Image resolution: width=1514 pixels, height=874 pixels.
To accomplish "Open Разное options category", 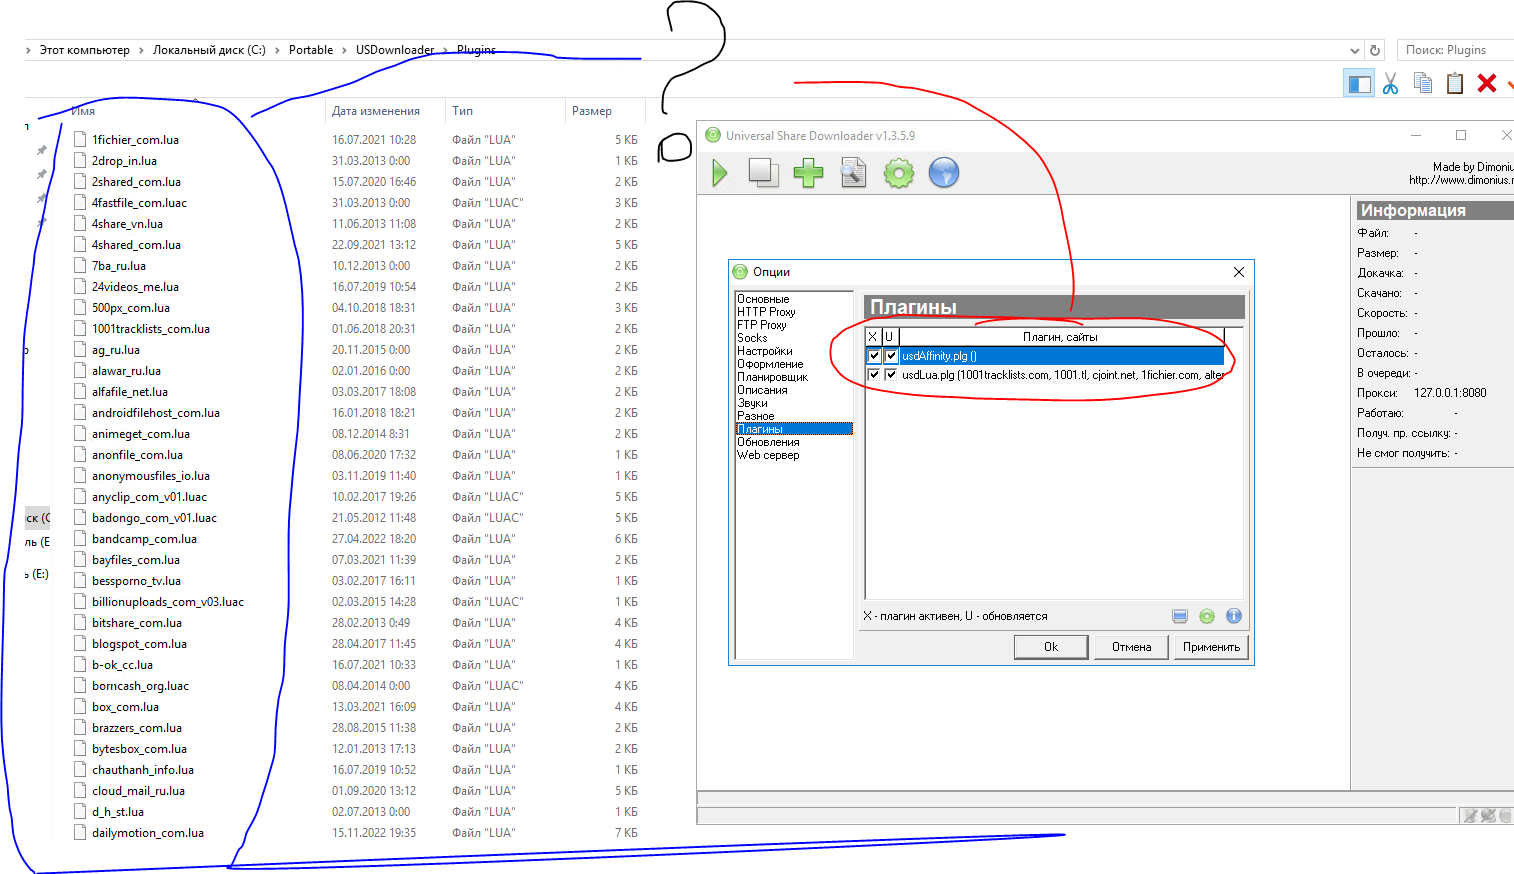I will pyautogui.click(x=756, y=416).
